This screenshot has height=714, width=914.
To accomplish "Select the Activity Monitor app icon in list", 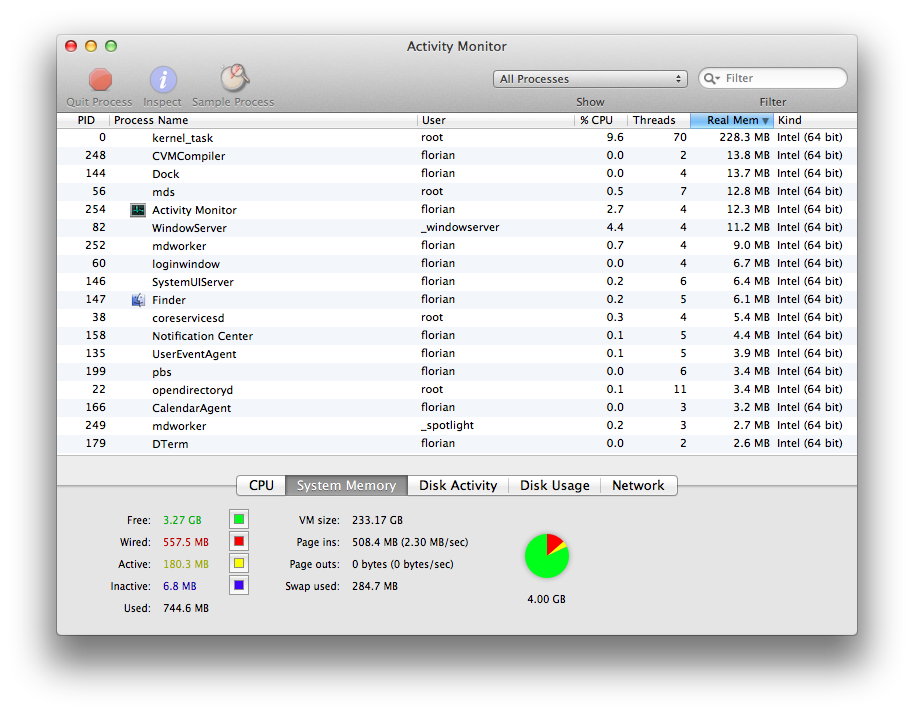I will (x=138, y=210).
